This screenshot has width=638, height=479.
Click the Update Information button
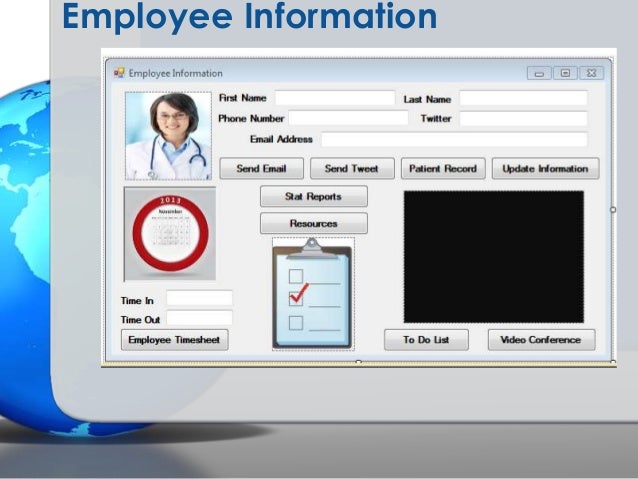pyautogui.click(x=546, y=168)
